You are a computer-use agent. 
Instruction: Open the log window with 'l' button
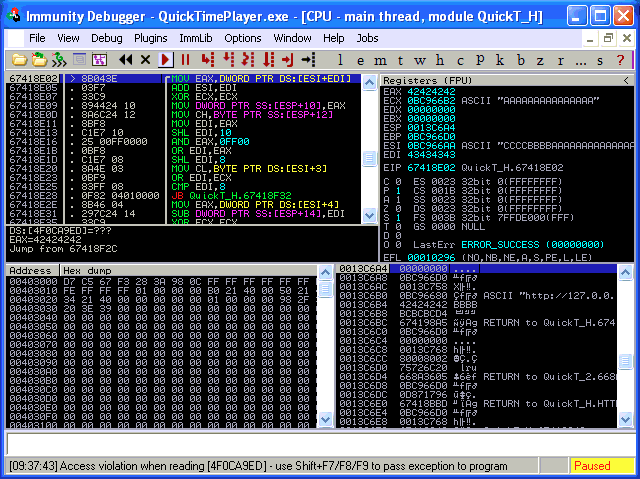tap(345, 60)
